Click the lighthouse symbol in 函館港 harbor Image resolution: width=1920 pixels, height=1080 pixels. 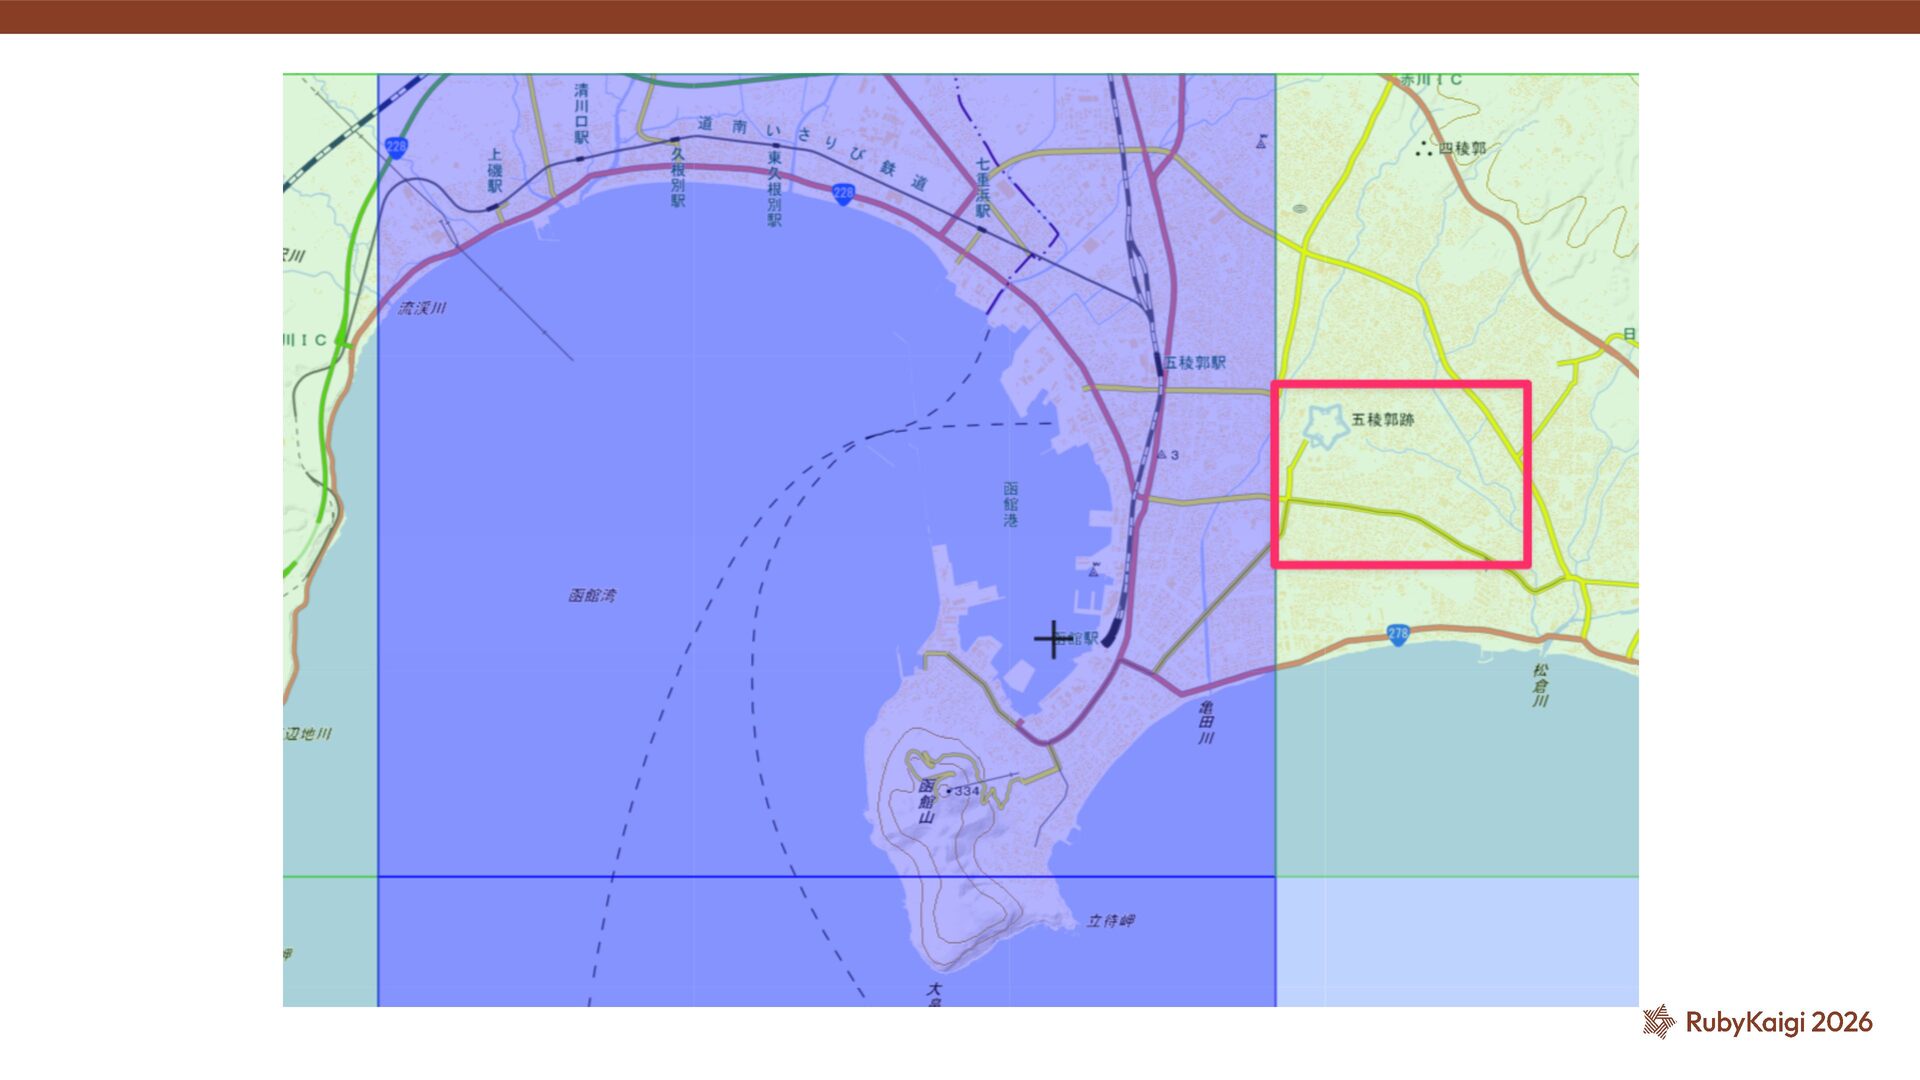(x=1094, y=571)
